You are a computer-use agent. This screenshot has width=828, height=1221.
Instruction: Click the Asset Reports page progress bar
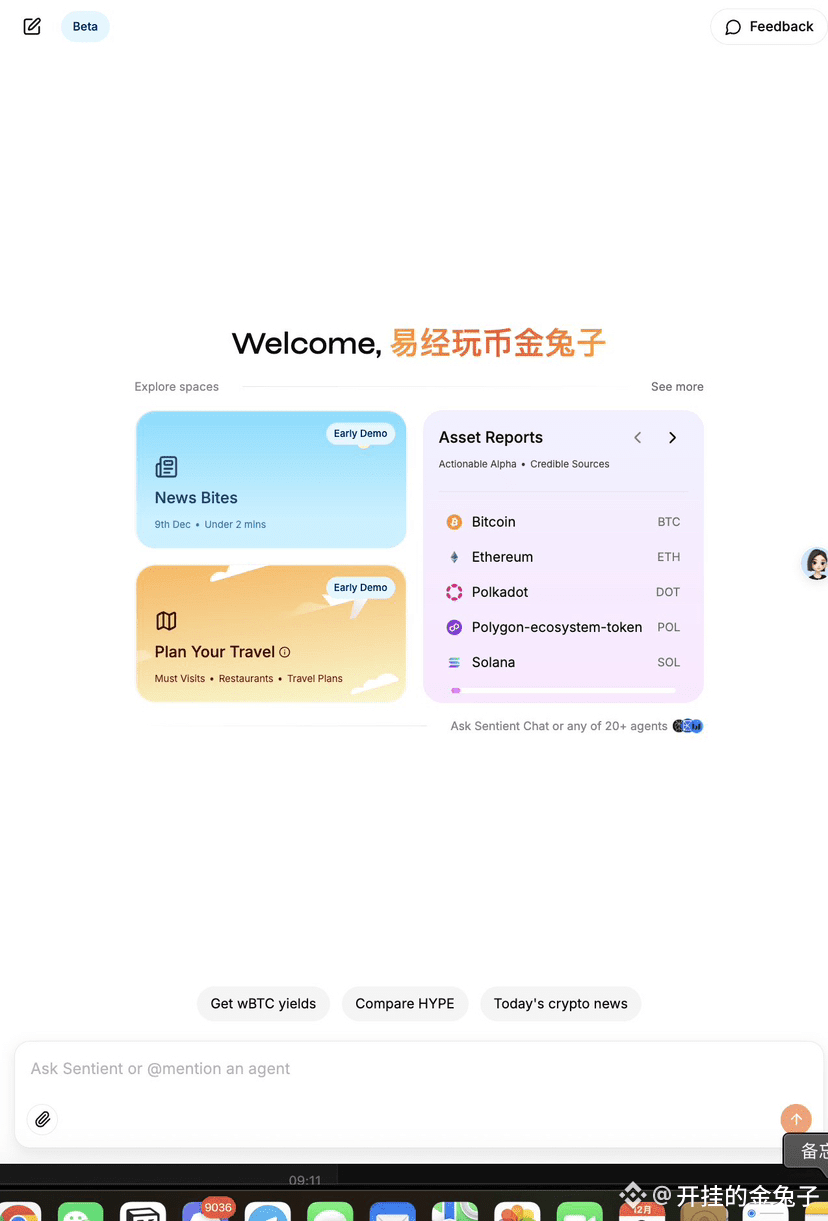563,690
